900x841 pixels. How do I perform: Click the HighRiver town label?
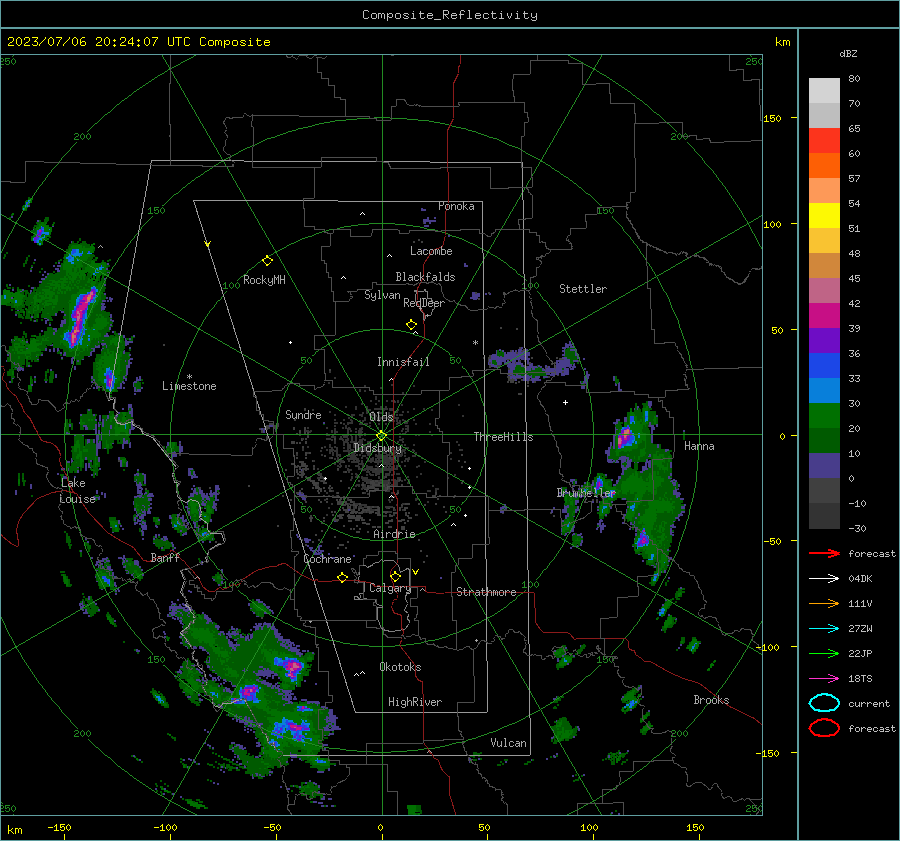coord(415,702)
